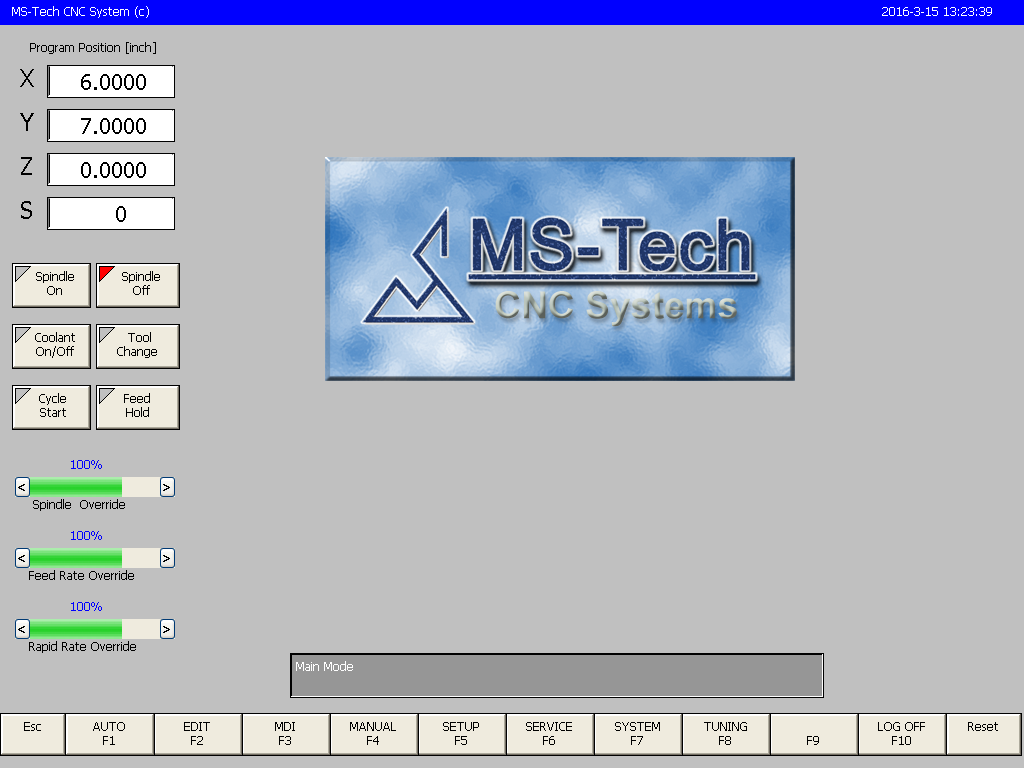This screenshot has width=1024, height=768.
Task: Click the Rapid Rate Override 100% value
Action: (x=86, y=607)
